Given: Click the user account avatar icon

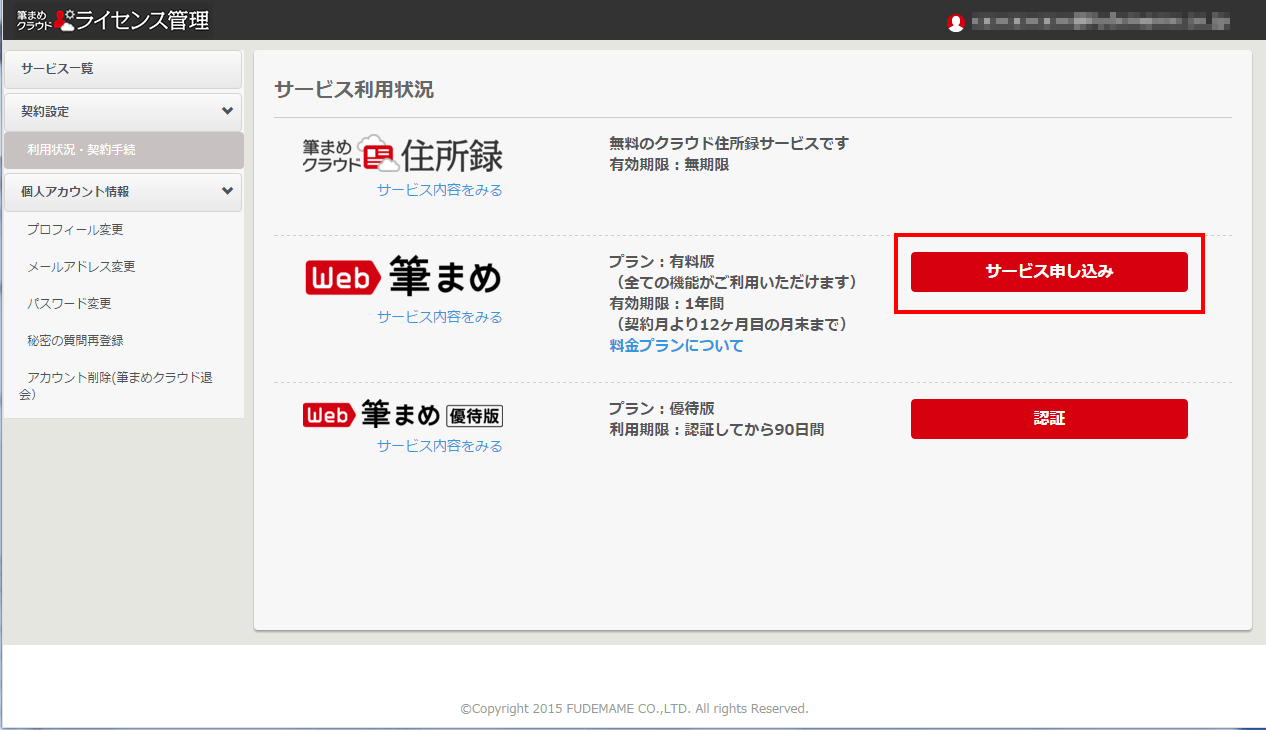Looking at the screenshot, I should (x=956, y=22).
